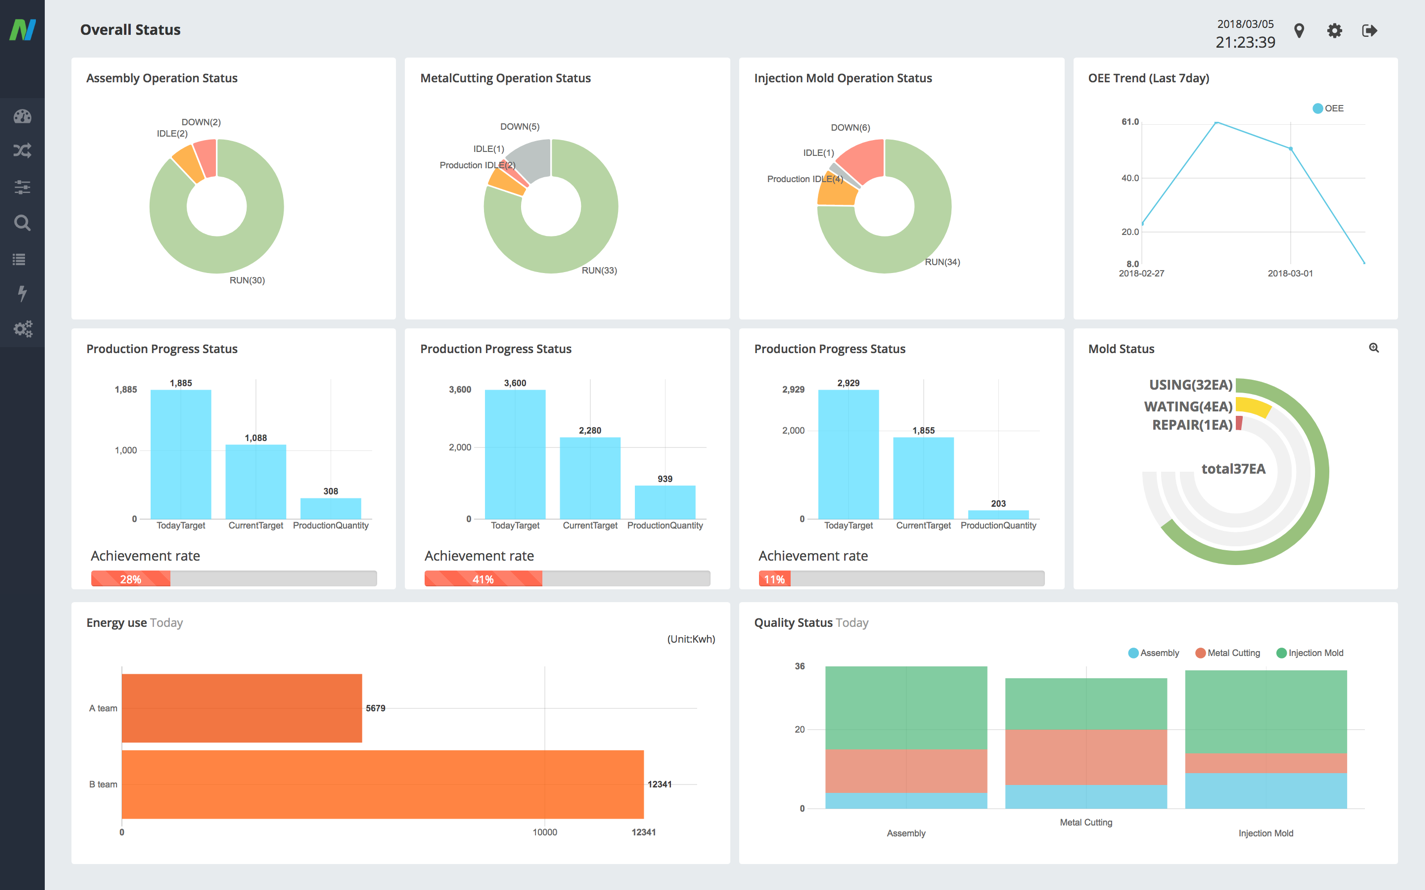Image resolution: width=1425 pixels, height=890 pixels.
Task: Click the 939 ProductionQuantity bar
Action: (x=665, y=502)
